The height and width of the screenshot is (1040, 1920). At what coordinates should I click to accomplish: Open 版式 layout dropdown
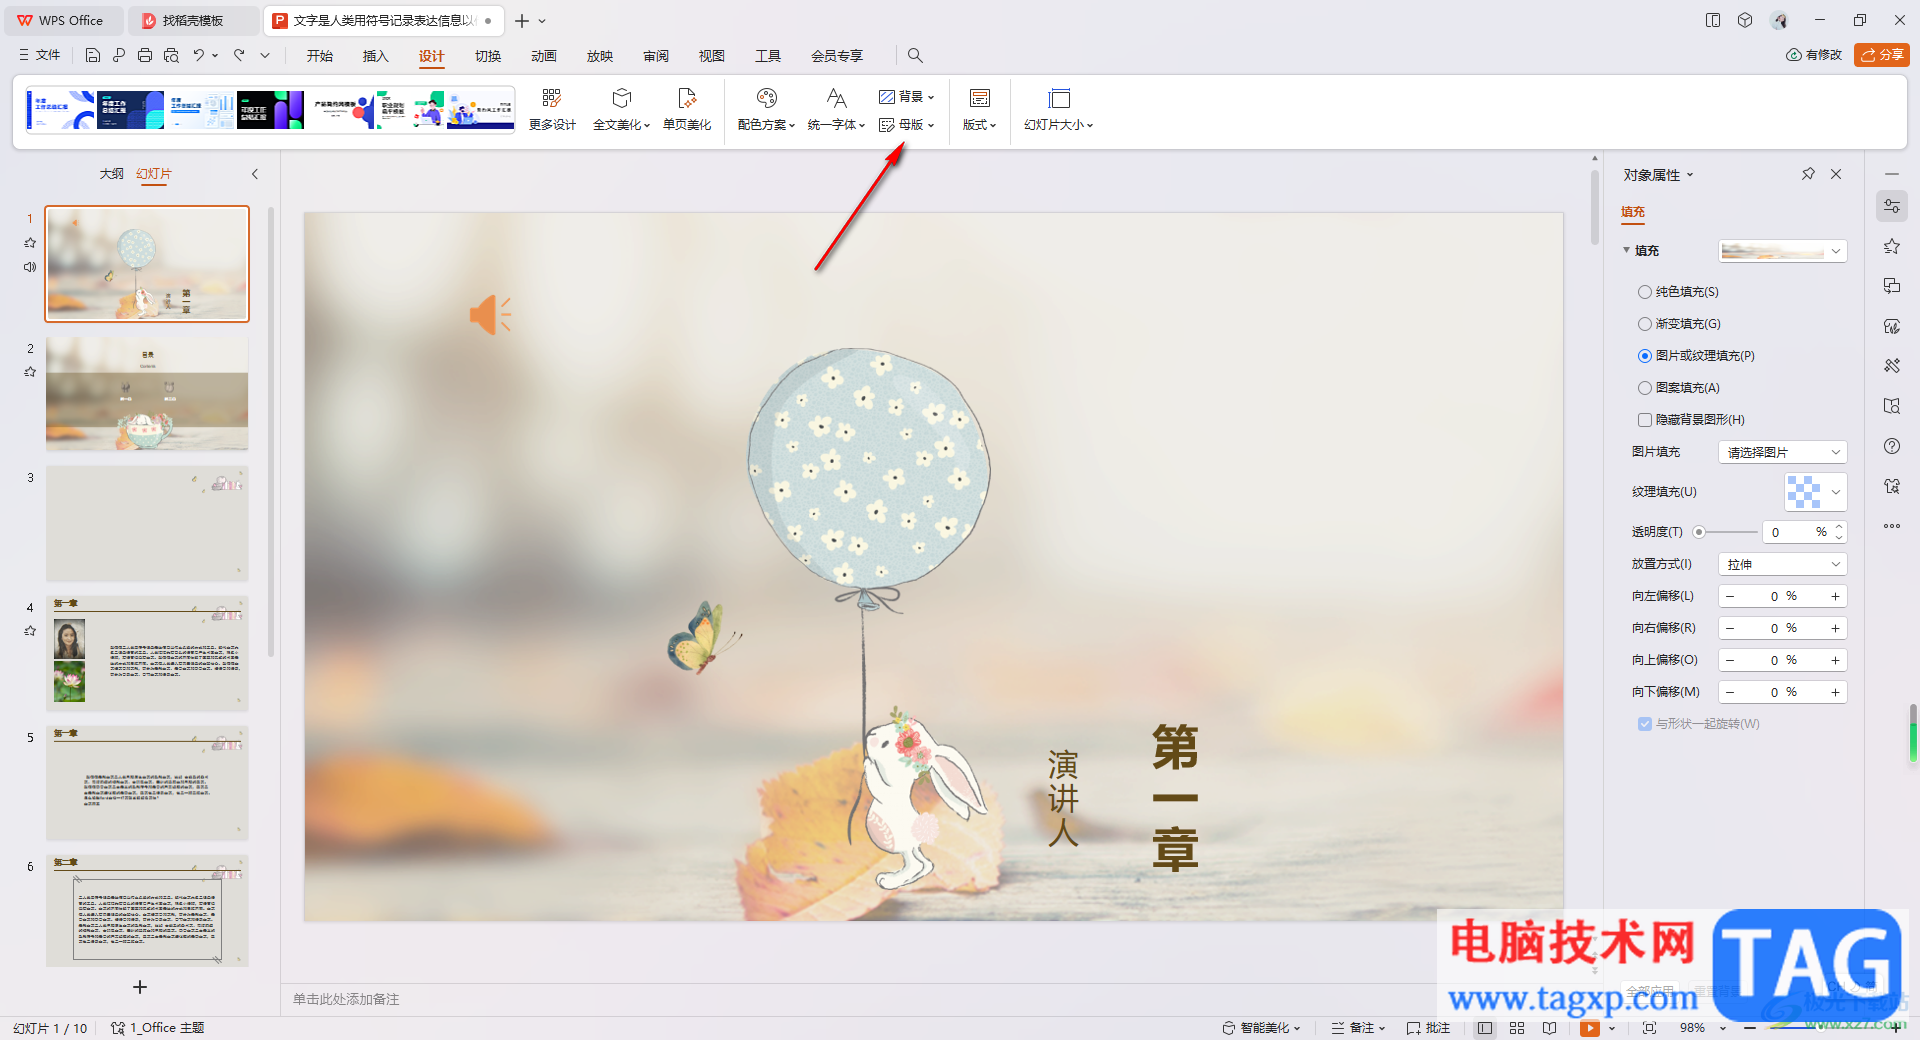tap(979, 109)
